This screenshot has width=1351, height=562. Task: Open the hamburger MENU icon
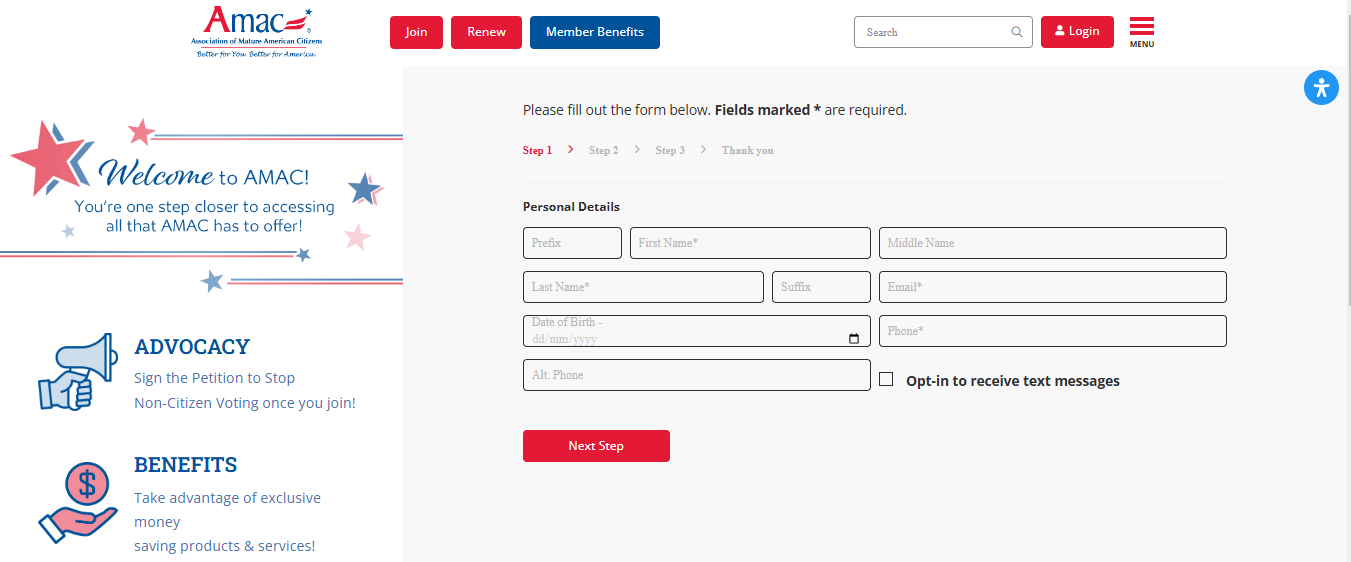(x=1142, y=31)
